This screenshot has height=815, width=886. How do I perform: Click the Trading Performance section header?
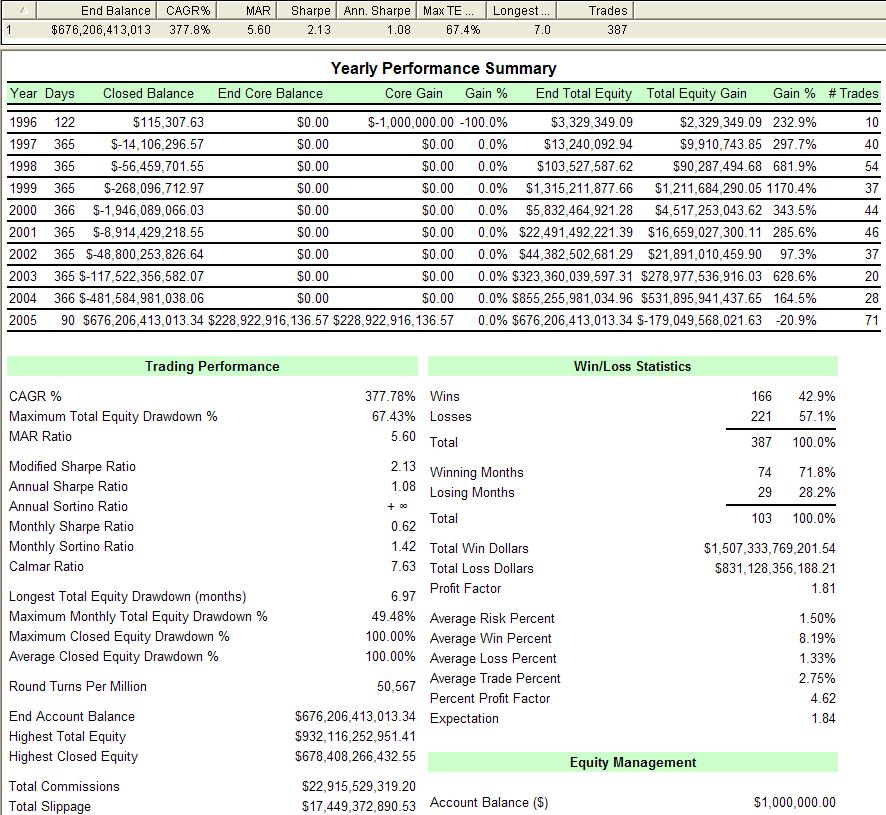coord(212,366)
